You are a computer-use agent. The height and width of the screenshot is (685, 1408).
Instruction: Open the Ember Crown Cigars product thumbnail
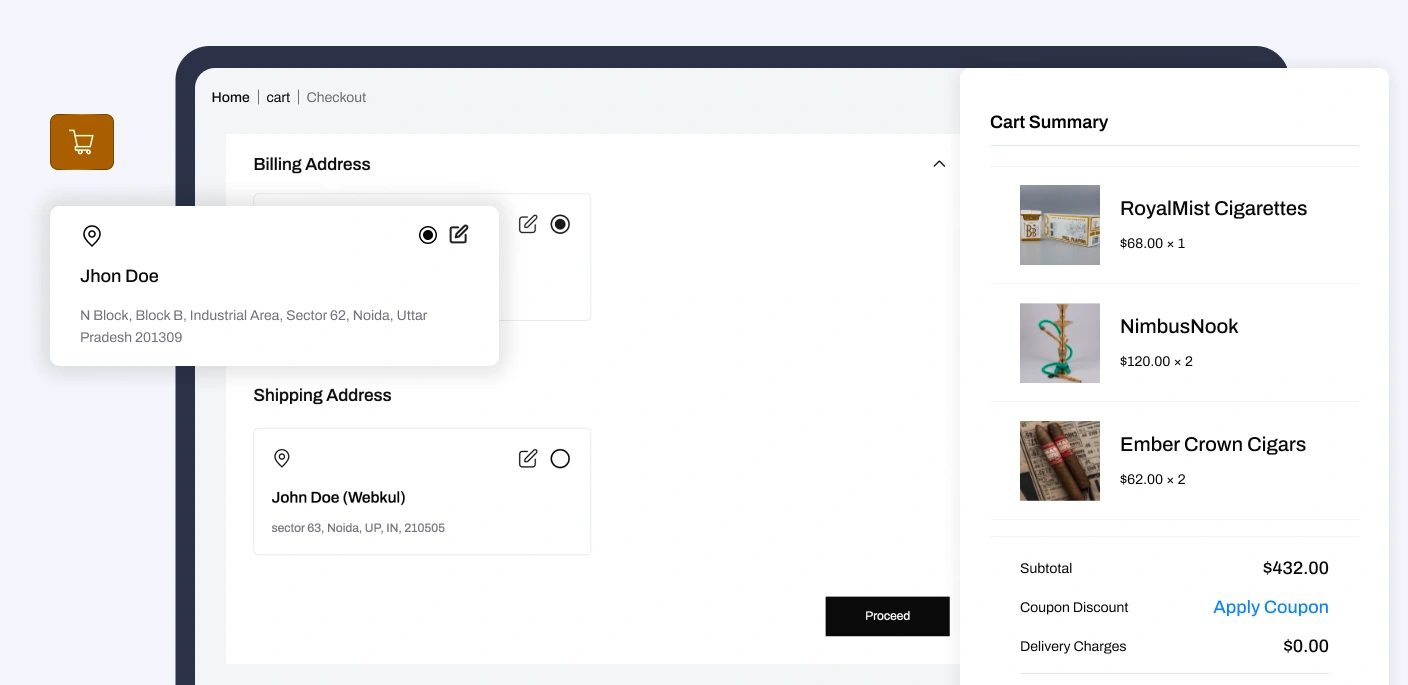click(x=1059, y=461)
